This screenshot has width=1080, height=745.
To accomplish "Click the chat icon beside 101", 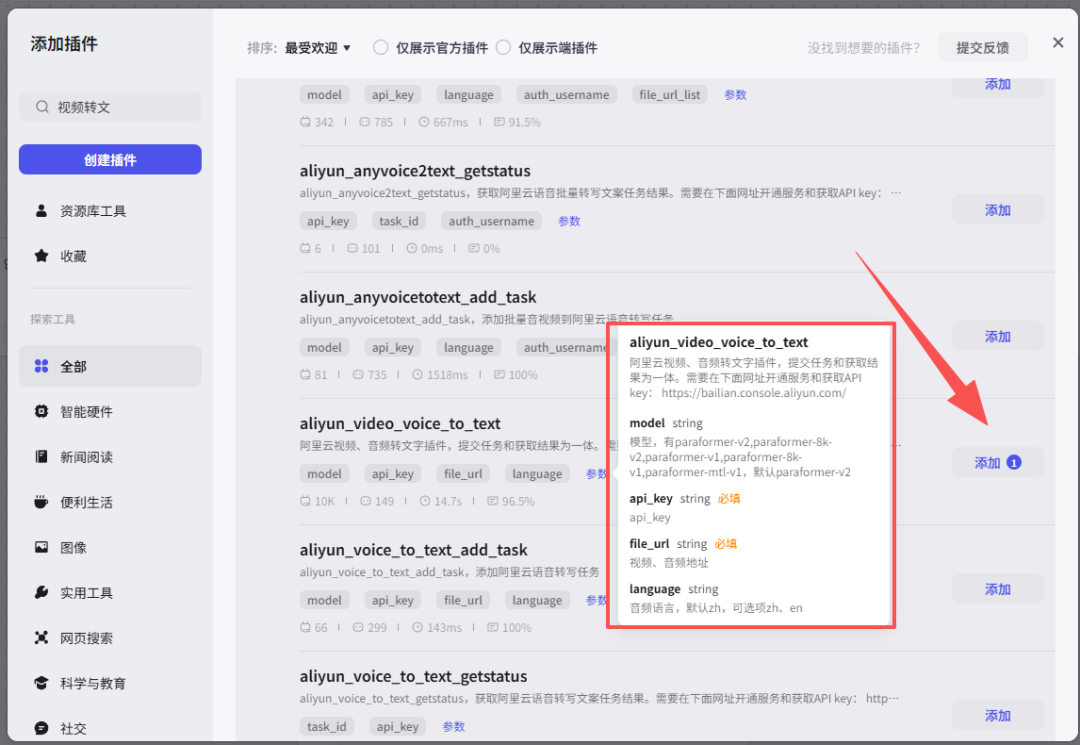I will click(352, 248).
